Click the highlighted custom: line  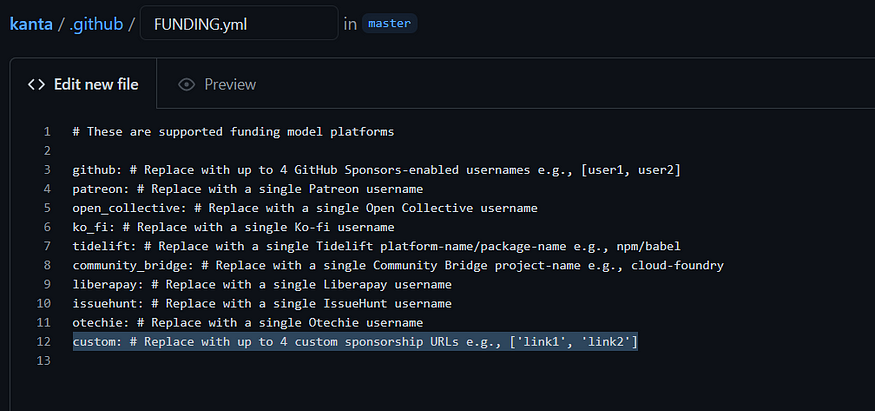(355, 341)
